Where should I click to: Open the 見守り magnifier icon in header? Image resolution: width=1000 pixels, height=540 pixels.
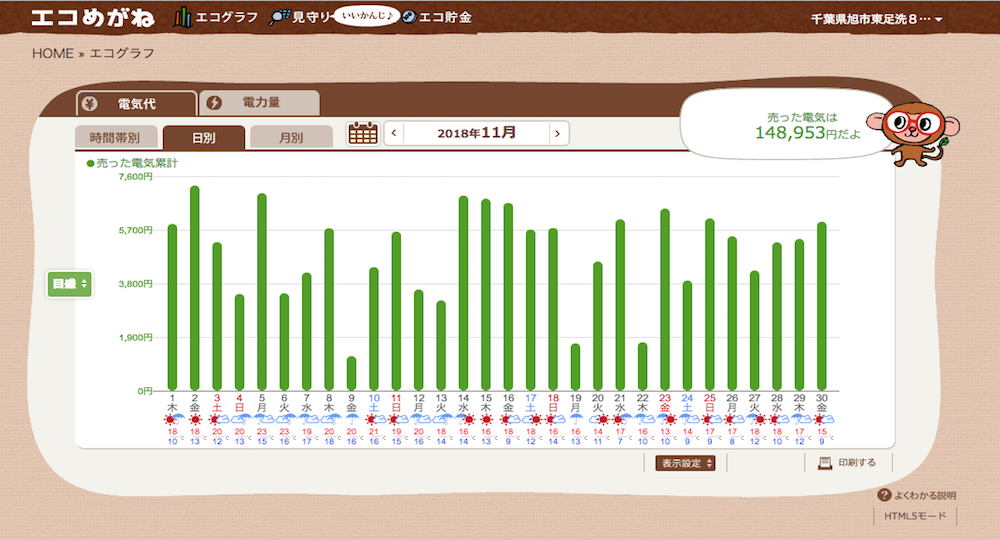pyautogui.click(x=279, y=17)
